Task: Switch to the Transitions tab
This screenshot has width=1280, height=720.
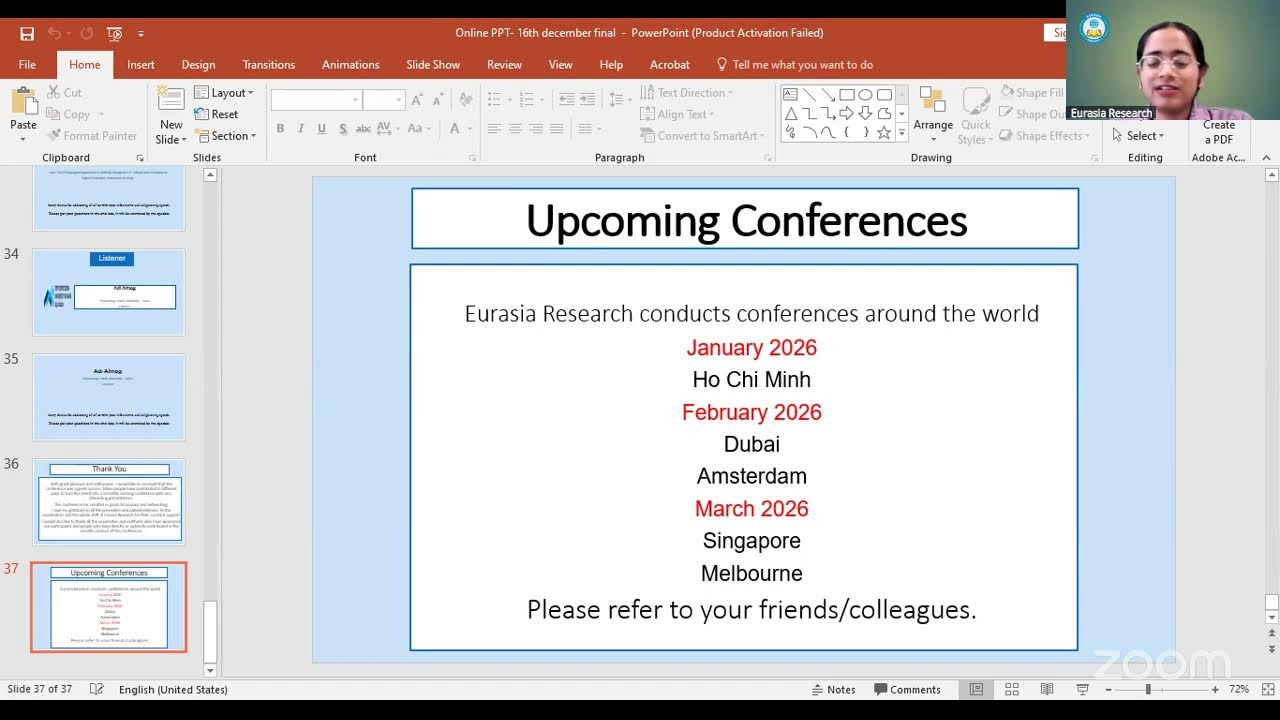Action: [269, 64]
